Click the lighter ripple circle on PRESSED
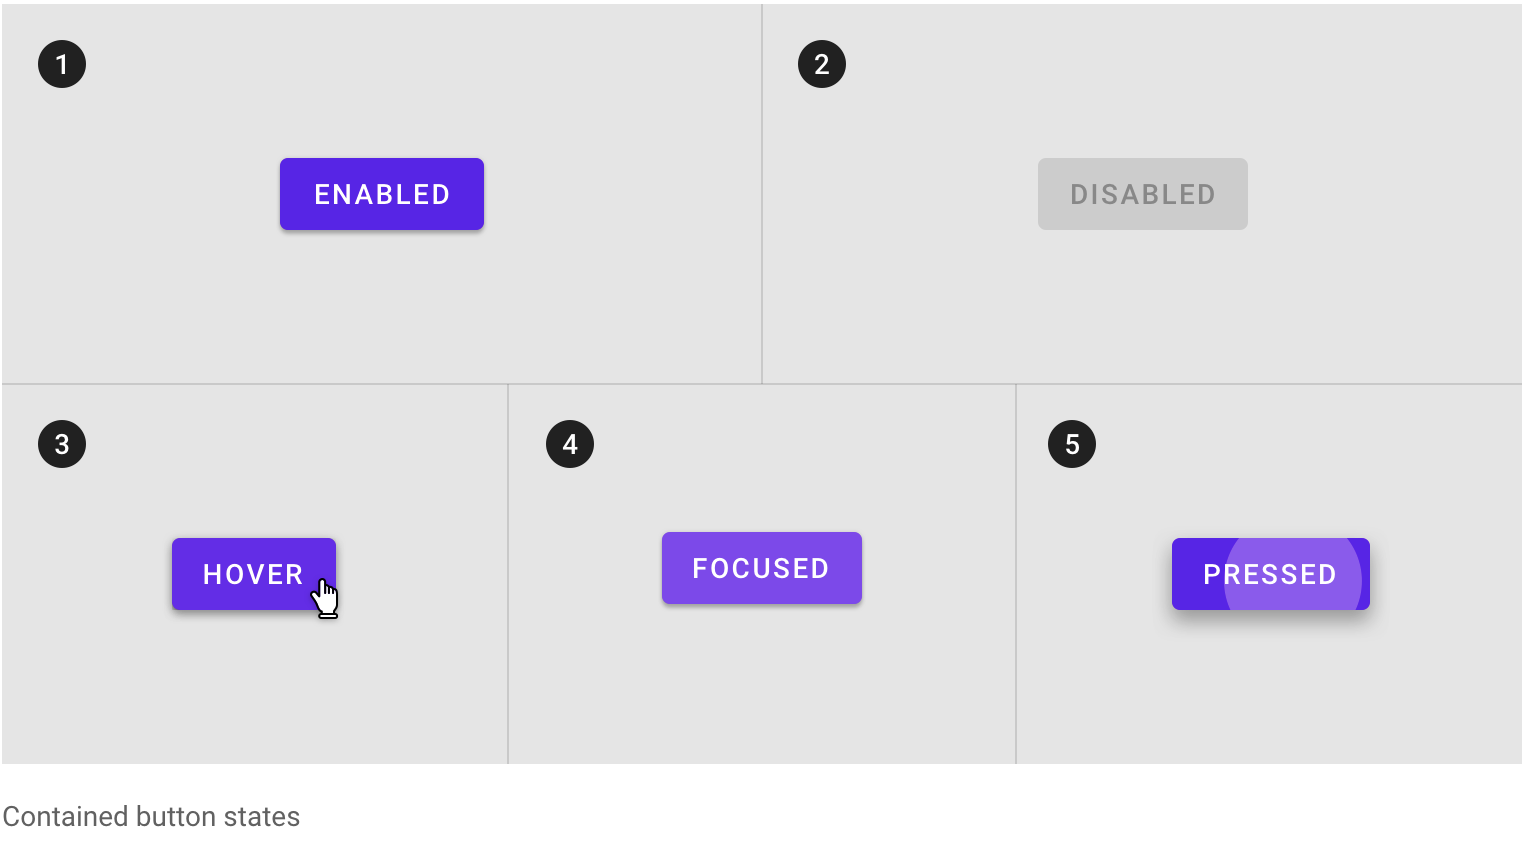Image resolution: width=1530 pixels, height=848 pixels. point(1293,574)
